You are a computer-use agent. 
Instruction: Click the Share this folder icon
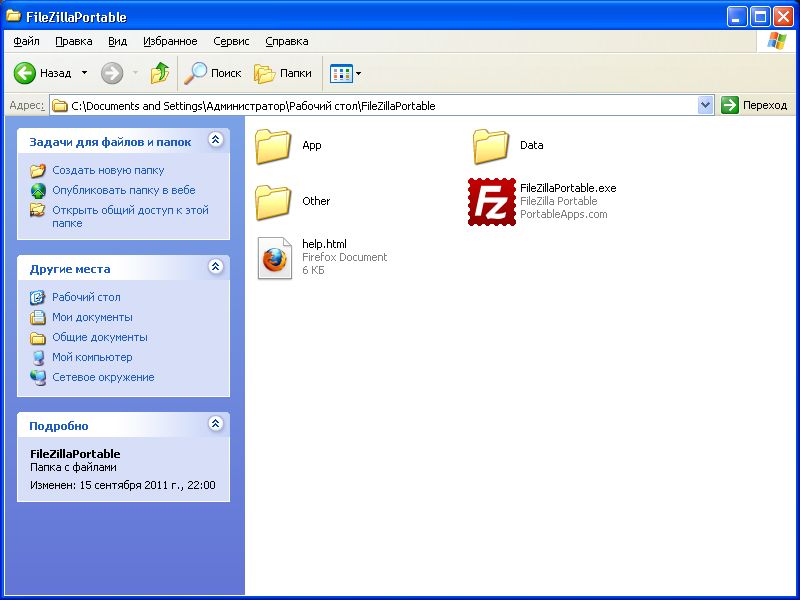pos(38,210)
